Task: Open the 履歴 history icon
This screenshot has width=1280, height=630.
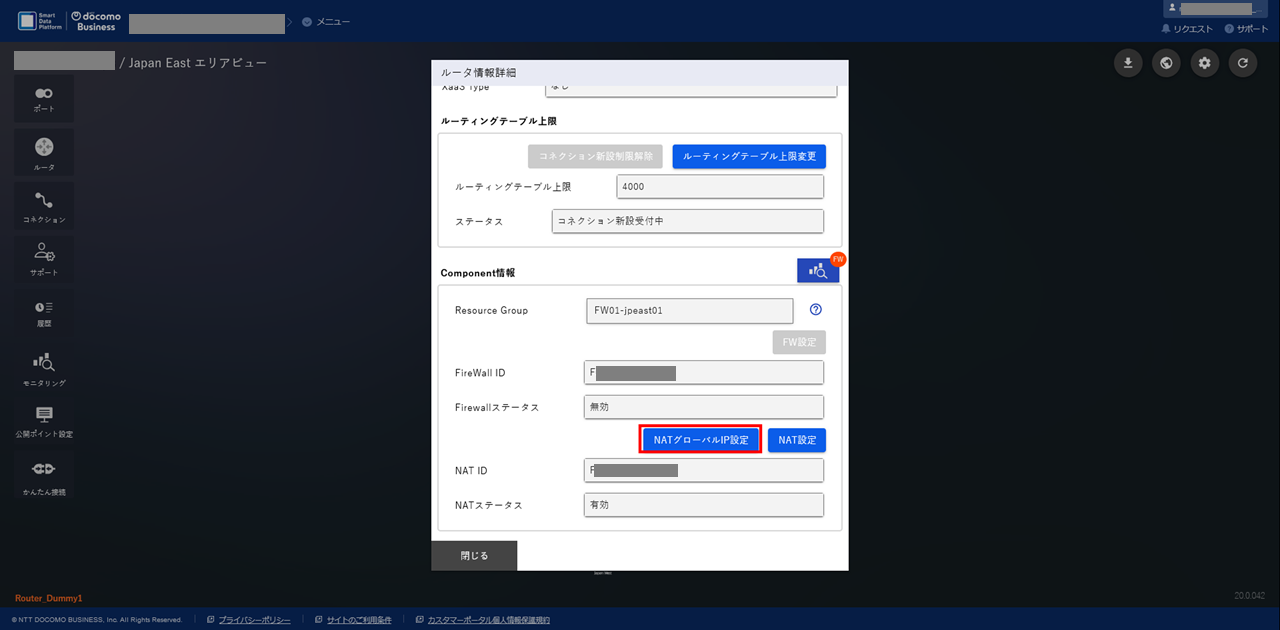Action: (x=44, y=312)
